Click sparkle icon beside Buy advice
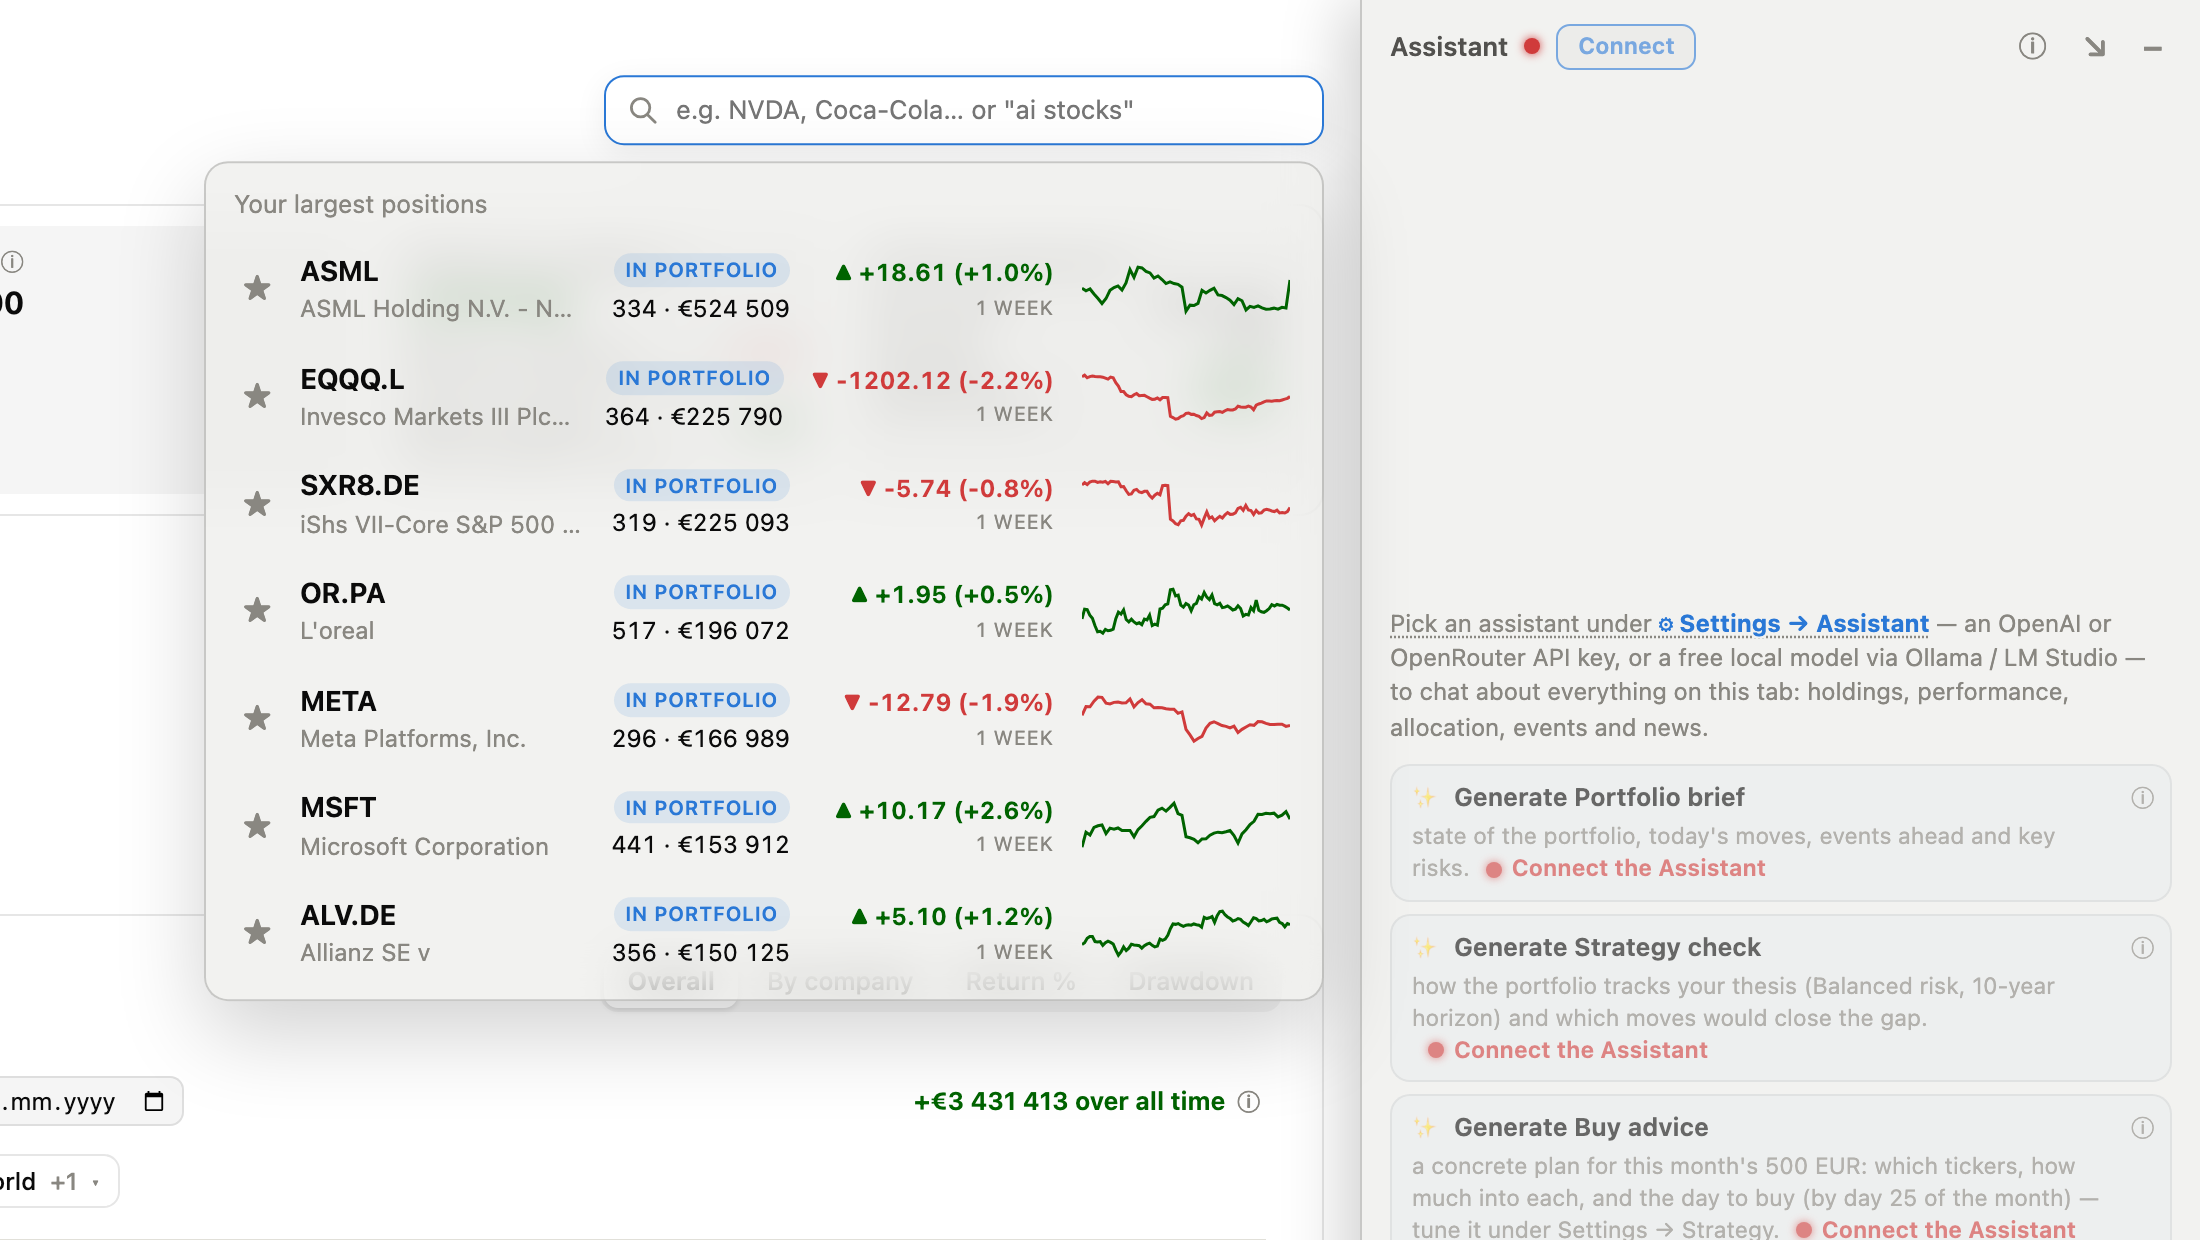The width and height of the screenshot is (2200, 1240). click(1424, 1127)
